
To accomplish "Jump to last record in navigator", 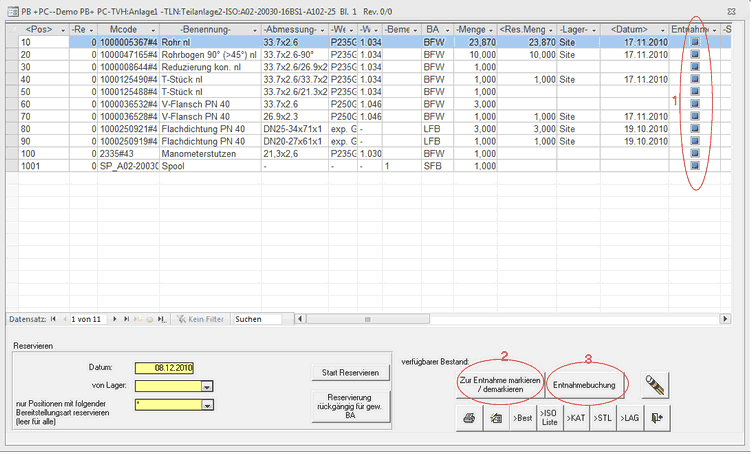I will pyautogui.click(x=126, y=319).
